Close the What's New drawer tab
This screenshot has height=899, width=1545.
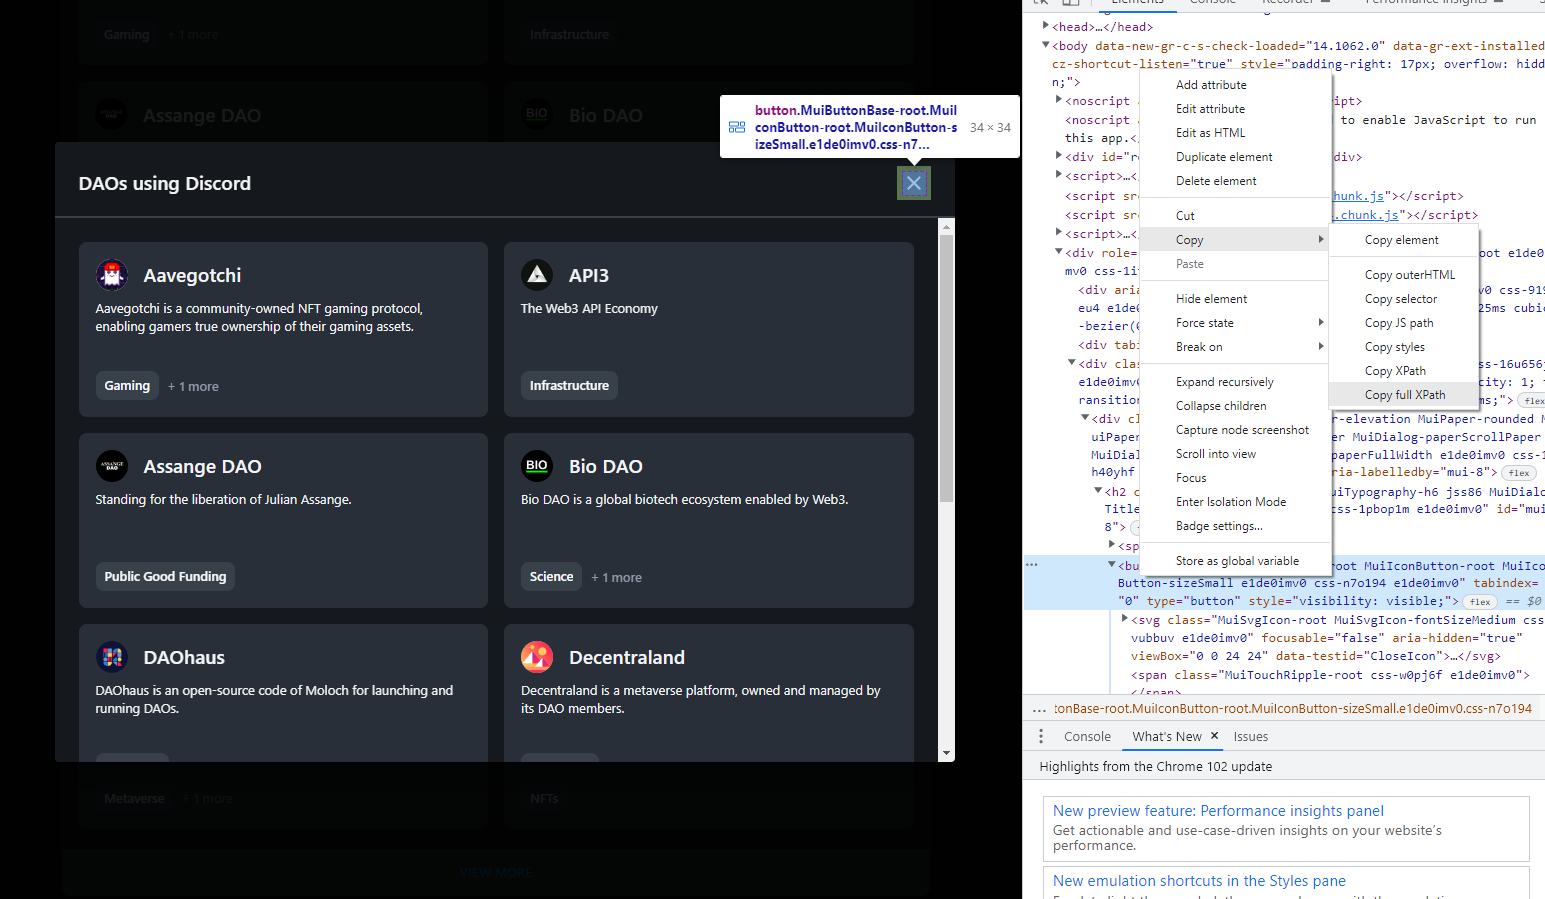coord(1215,736)
